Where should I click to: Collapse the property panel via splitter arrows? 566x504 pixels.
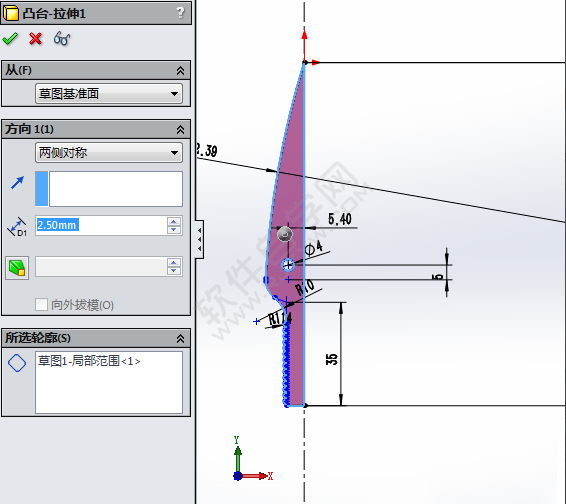[x=199, y=239]
